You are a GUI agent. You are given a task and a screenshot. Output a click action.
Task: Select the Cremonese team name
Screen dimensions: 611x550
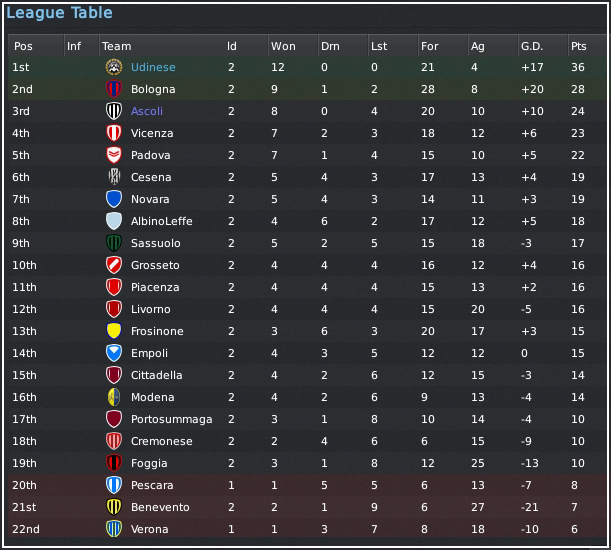162,441
